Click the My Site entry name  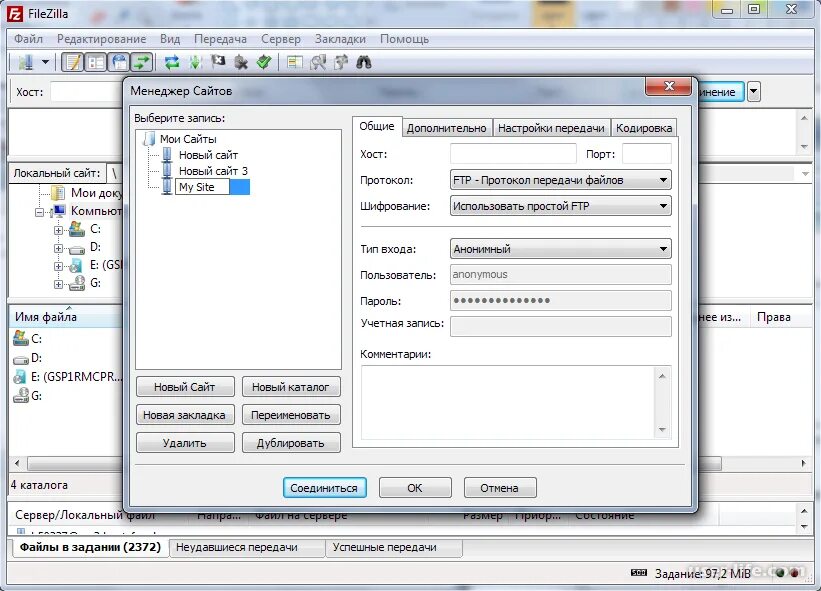203,187
